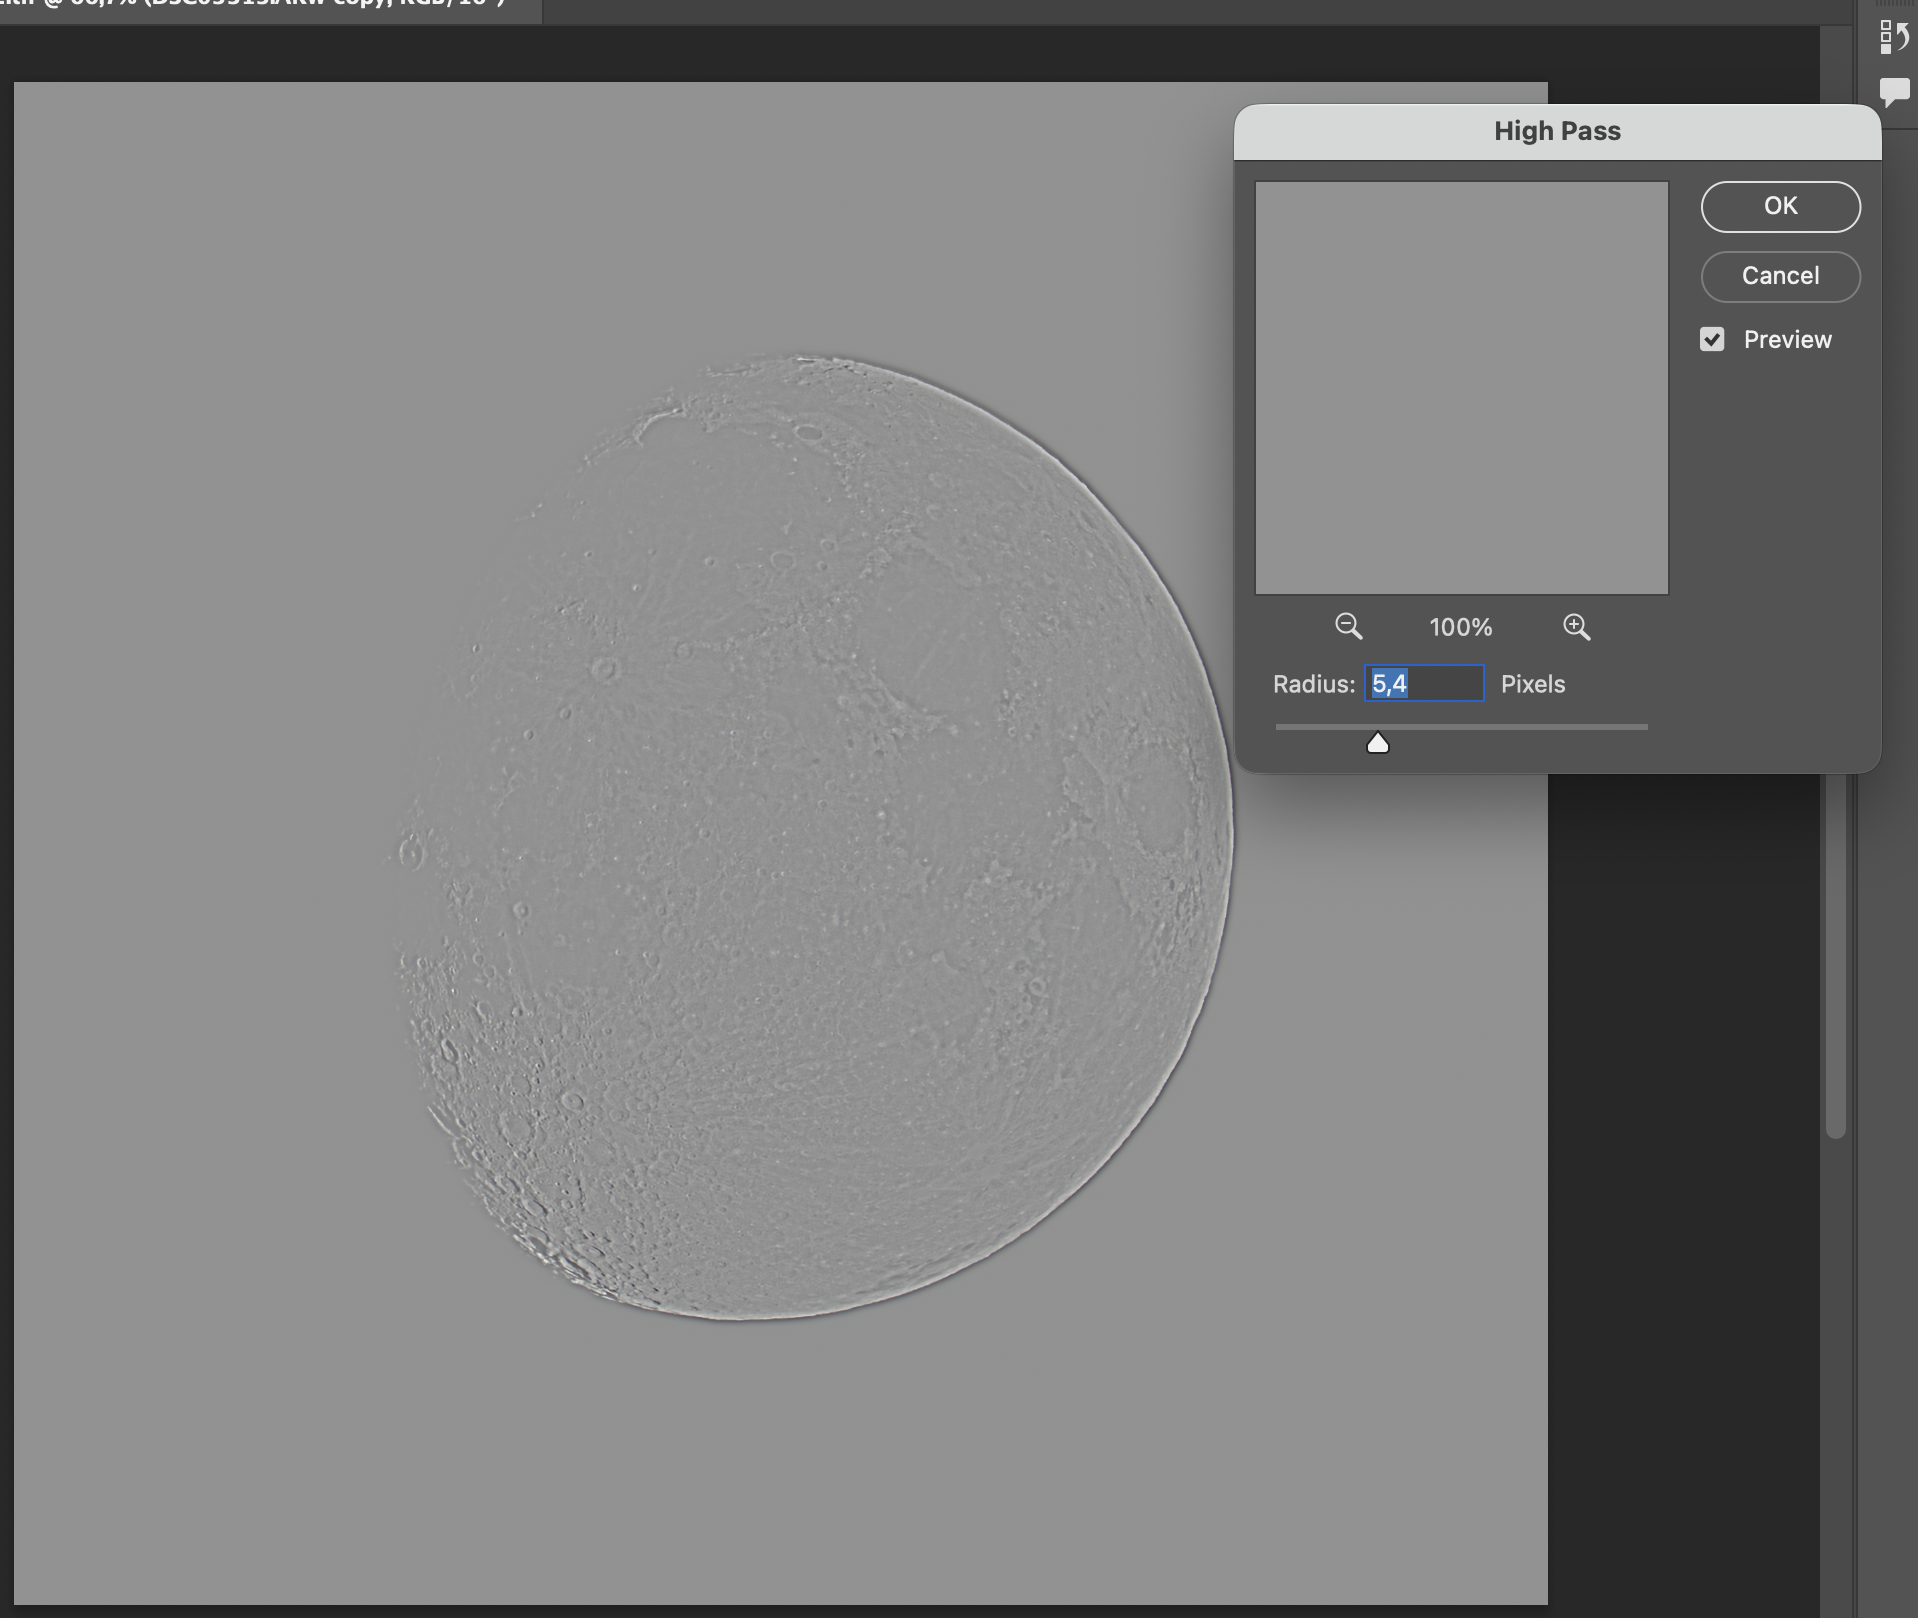Click the 100% zoom level indicator
Image resolution: width=1918 pixels, height=1618 pixels.
pyautogui.click(x=1460, y=627)
